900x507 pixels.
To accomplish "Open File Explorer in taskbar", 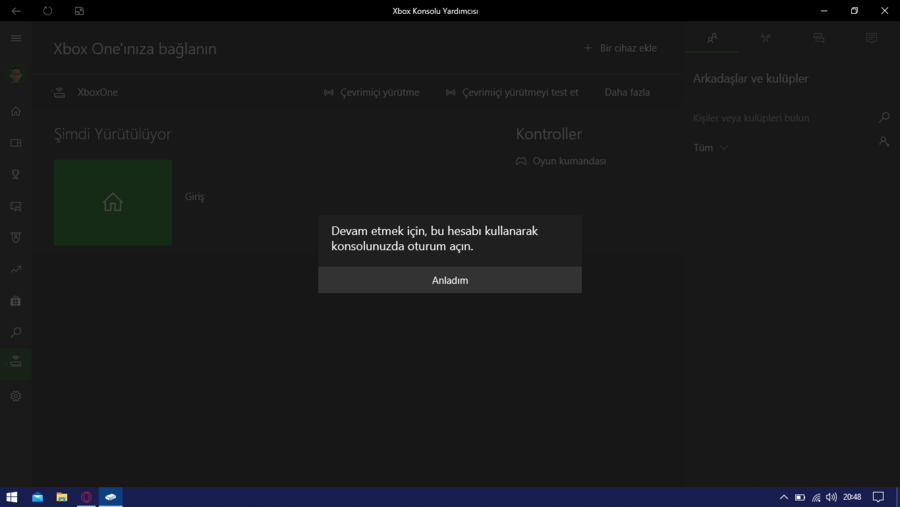I will (61, 497).
